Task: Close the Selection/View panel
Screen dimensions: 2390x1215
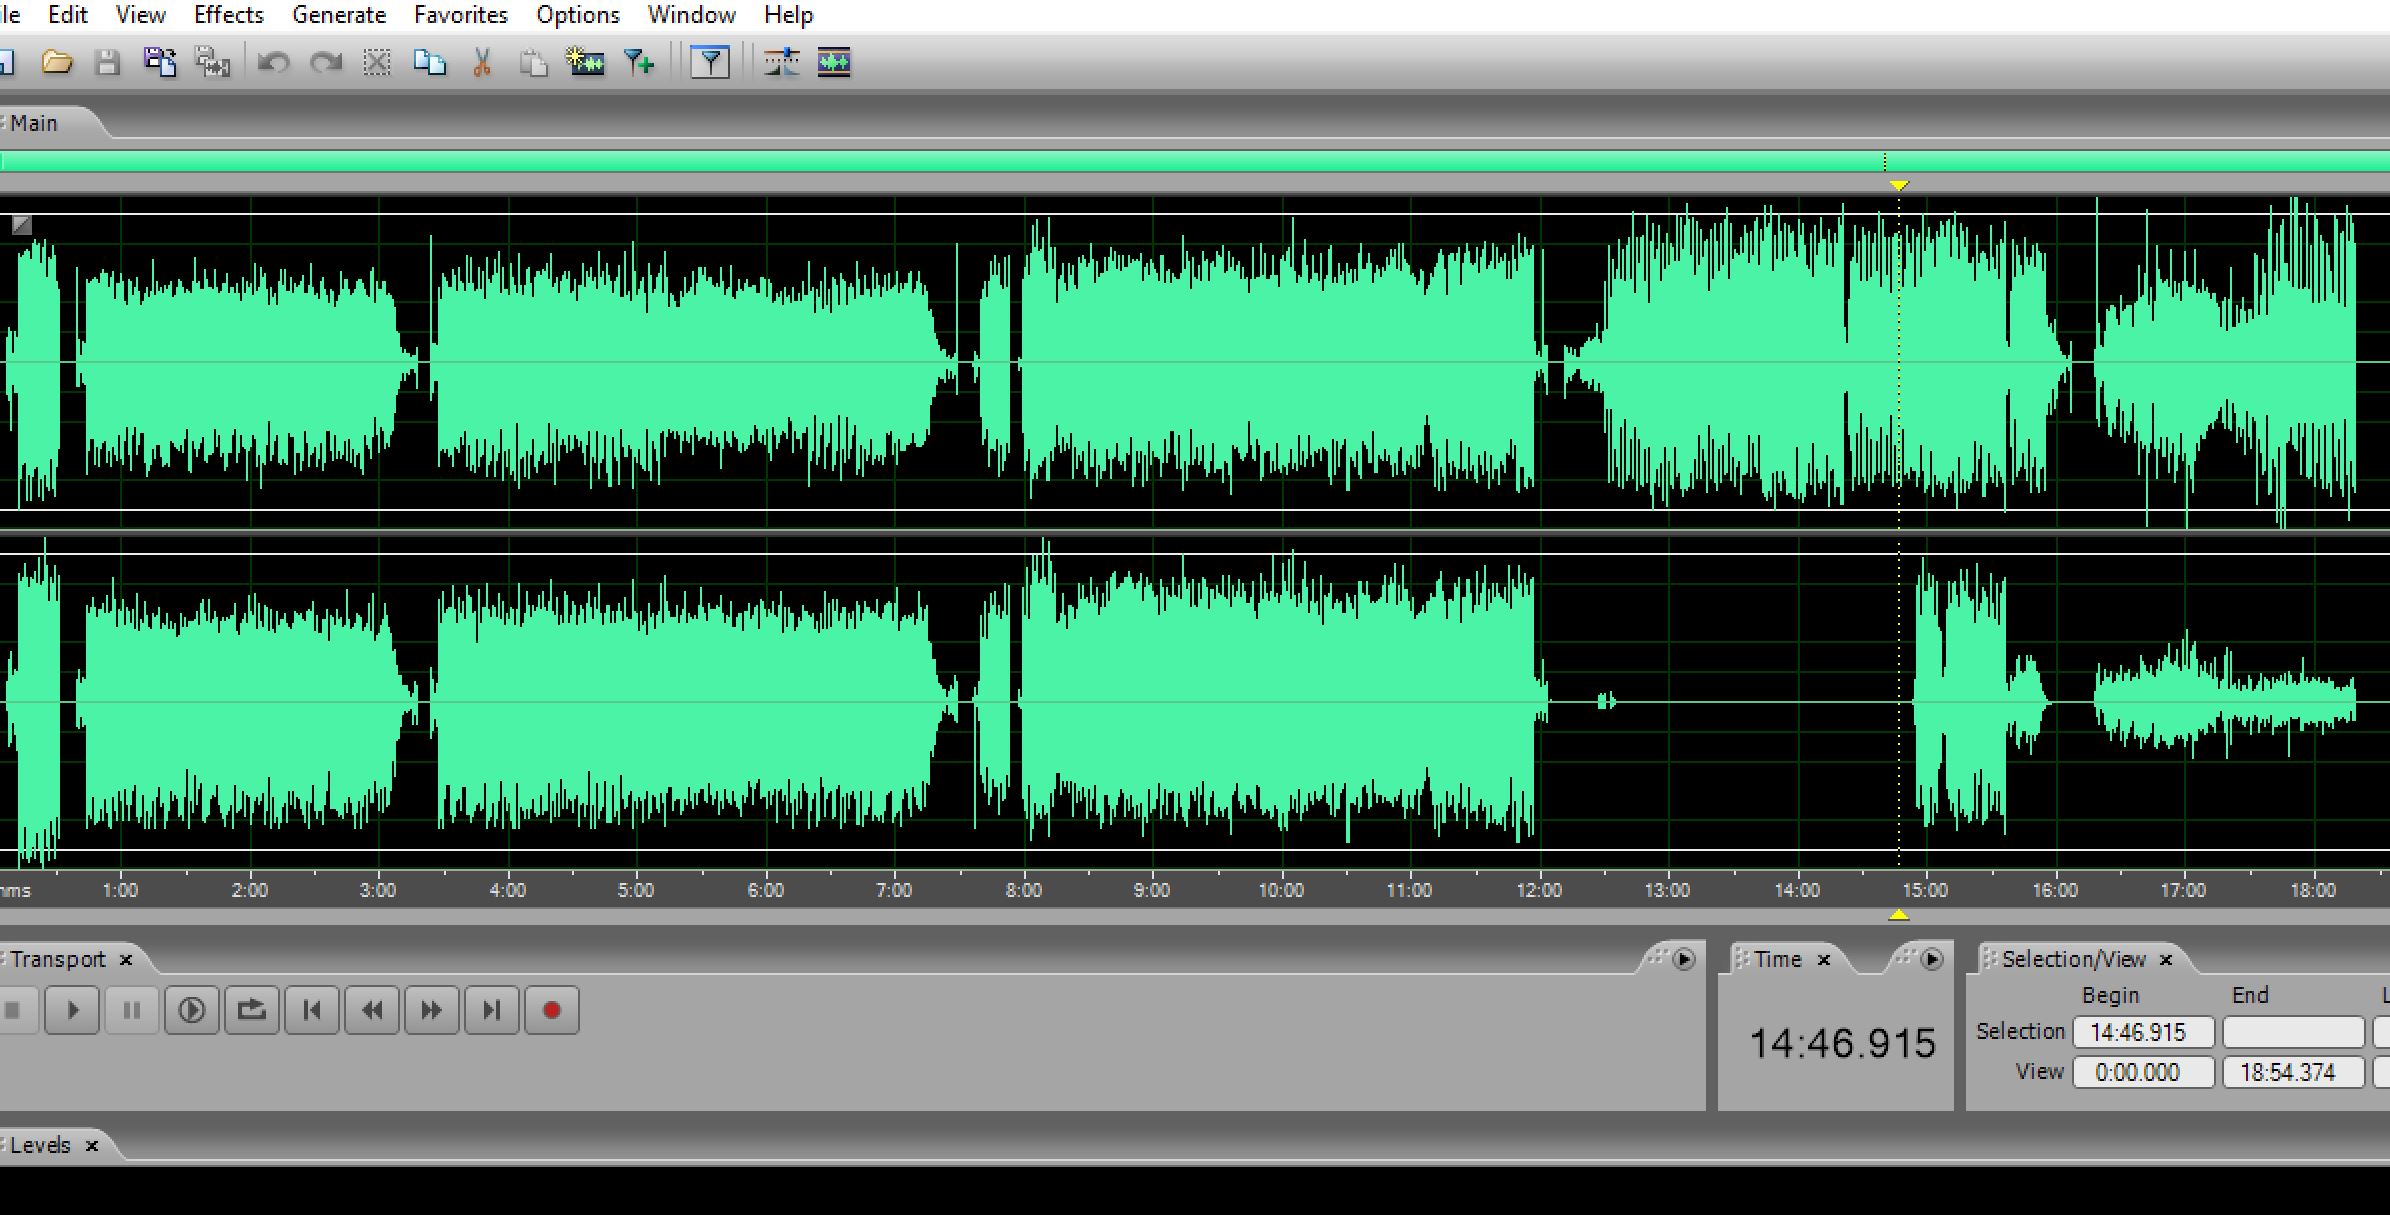Action: pos(2166,960)
